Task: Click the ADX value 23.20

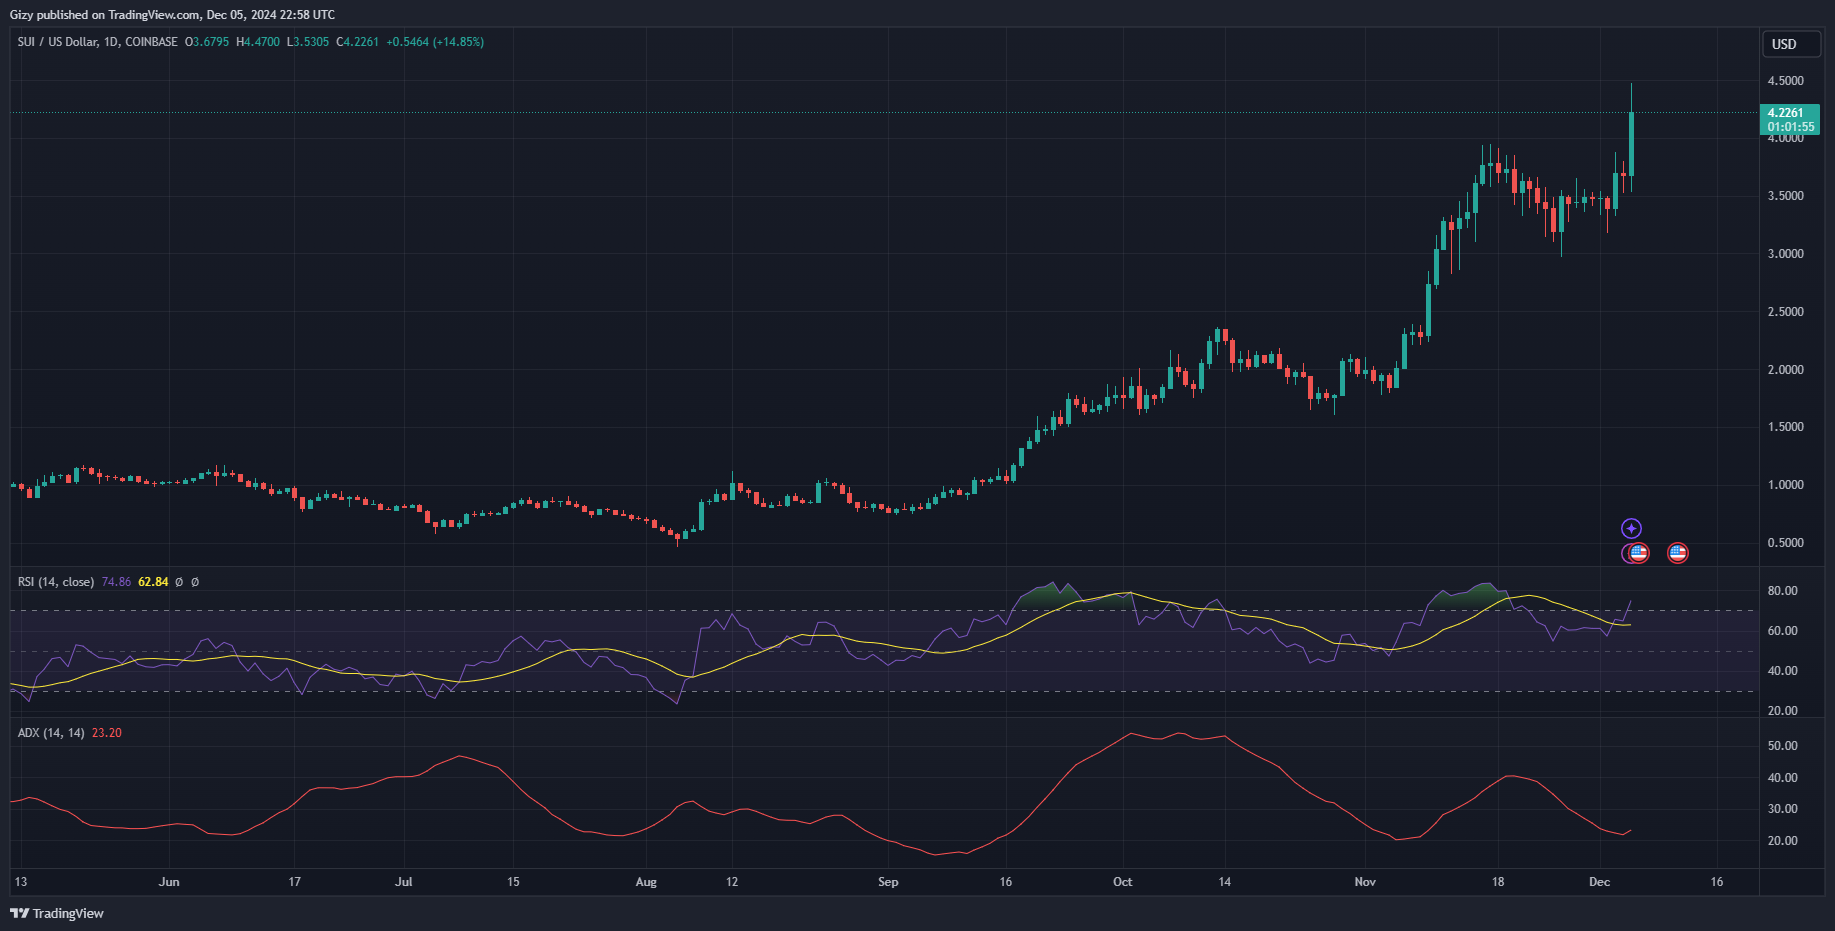Action: tap(107, 733)
